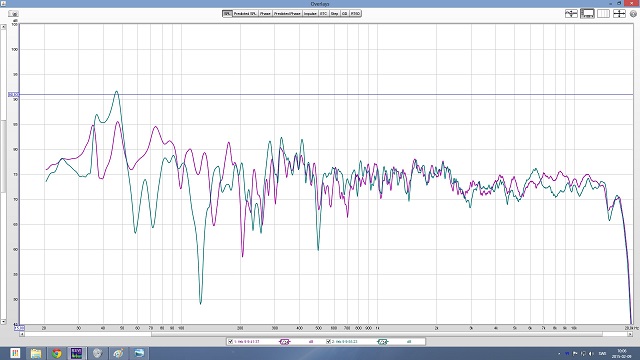Open File Explorer from the taskbar
The height and width of the screenshot is (360, 640).
(x=36, y=353)
